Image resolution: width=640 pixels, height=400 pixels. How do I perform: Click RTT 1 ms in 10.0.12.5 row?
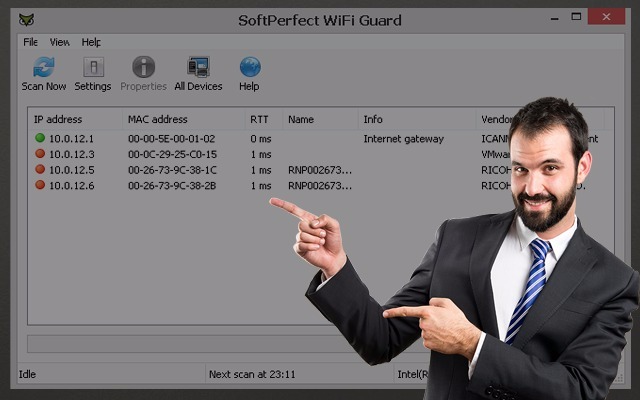[x=261, y=170]
